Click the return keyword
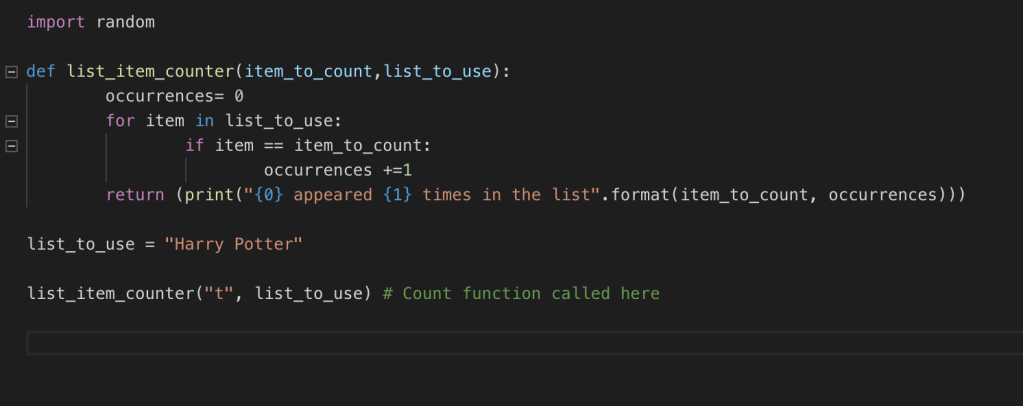 [x=135, y=195]
